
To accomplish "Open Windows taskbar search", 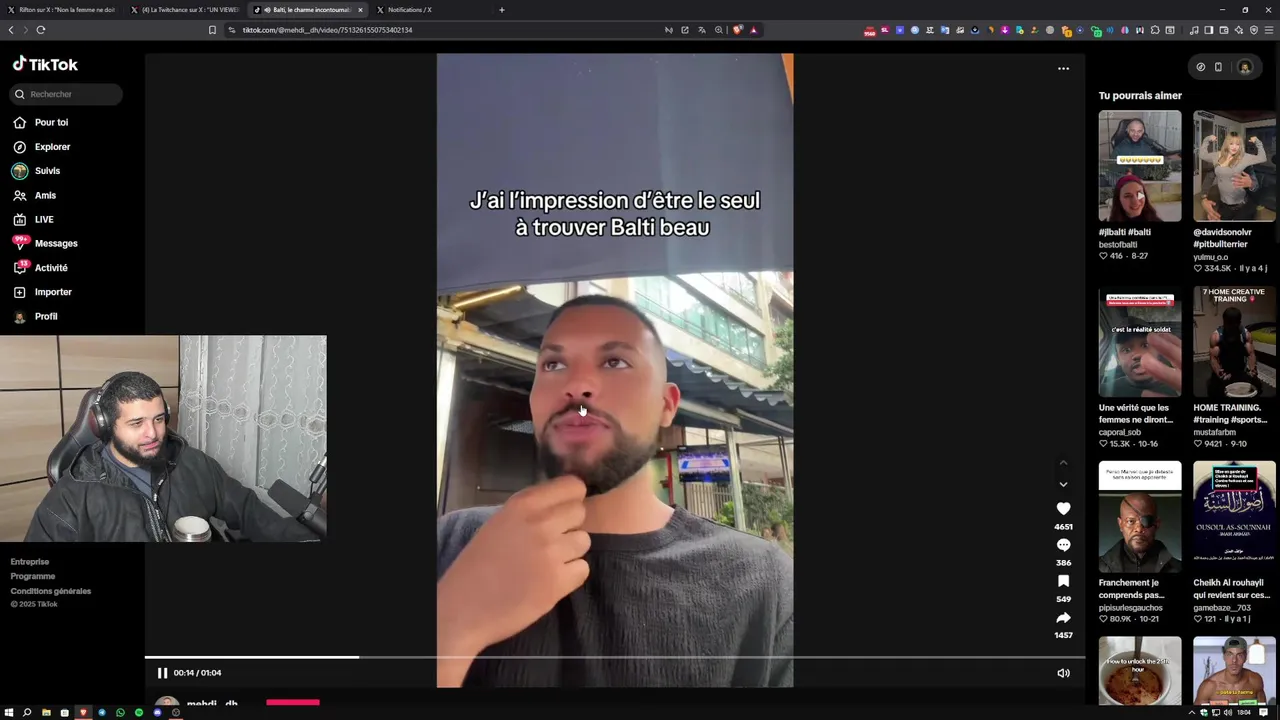I will click(27, 713).
